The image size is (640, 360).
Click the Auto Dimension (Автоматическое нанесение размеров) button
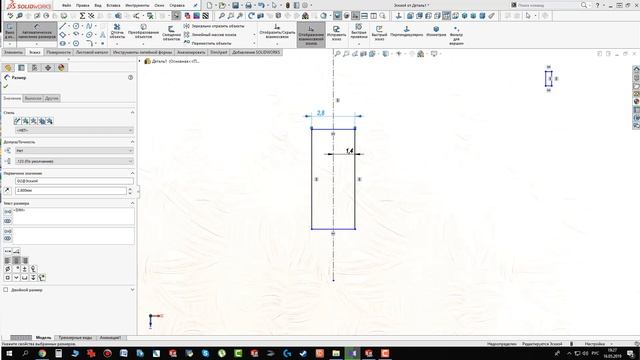click(36, 31)
